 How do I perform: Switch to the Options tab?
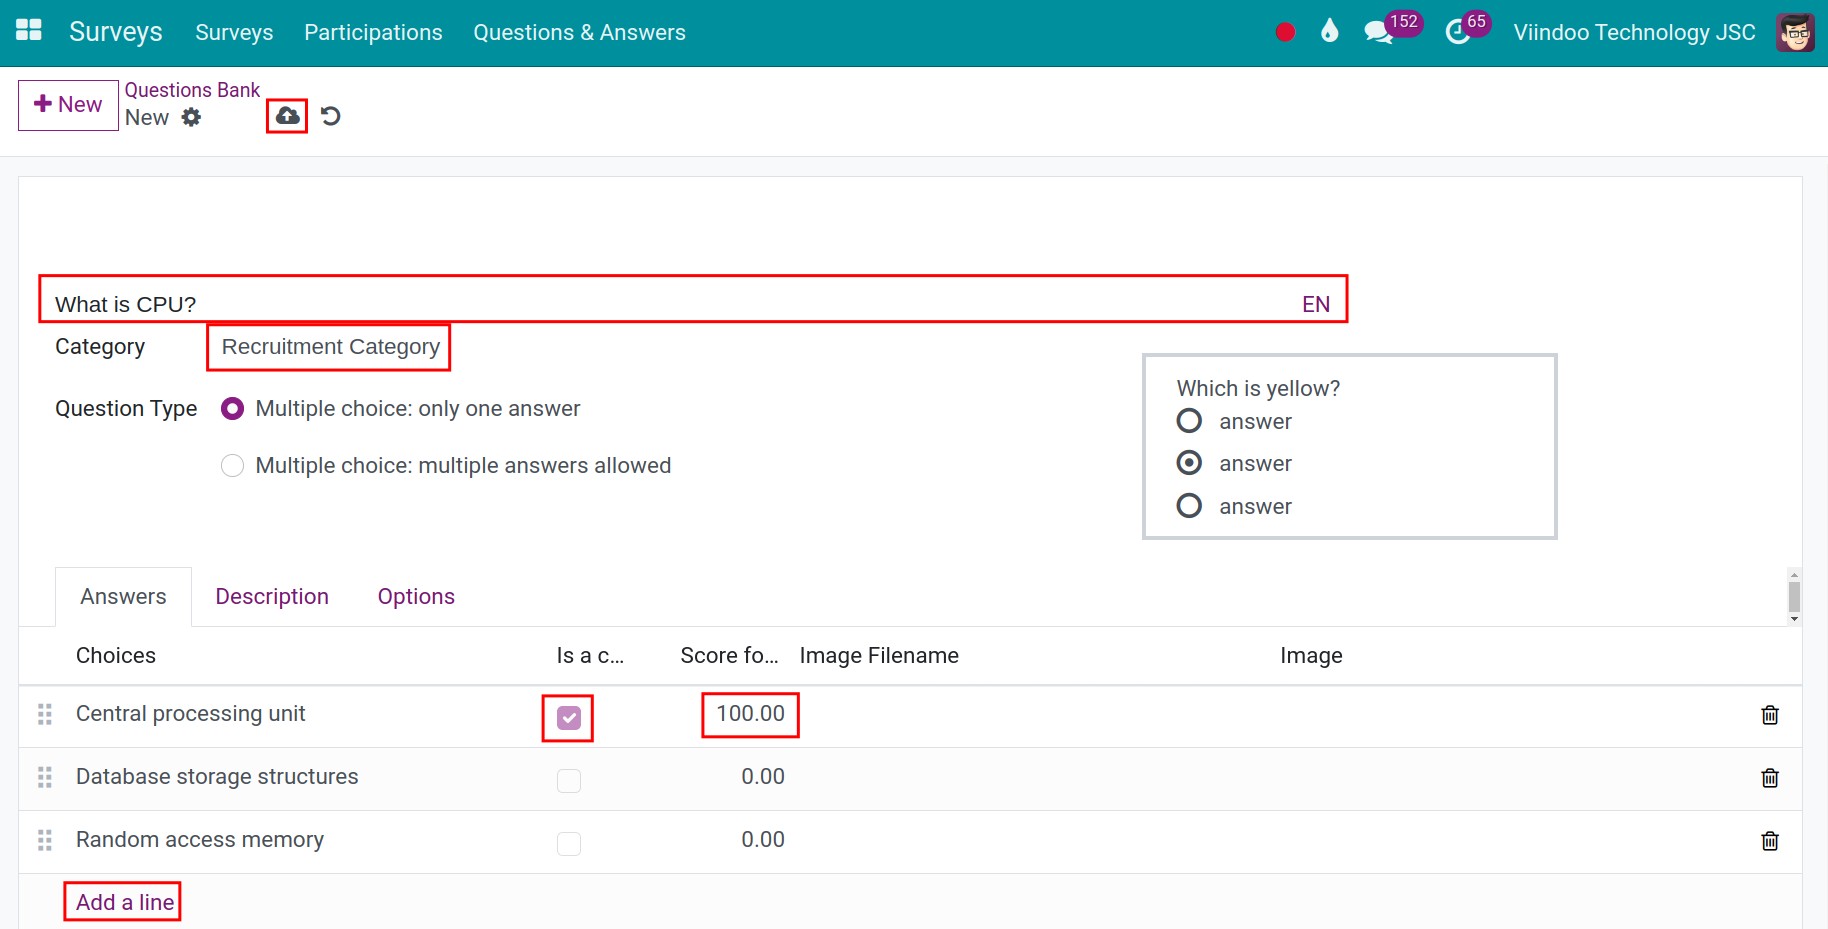(x=416, y=597)
